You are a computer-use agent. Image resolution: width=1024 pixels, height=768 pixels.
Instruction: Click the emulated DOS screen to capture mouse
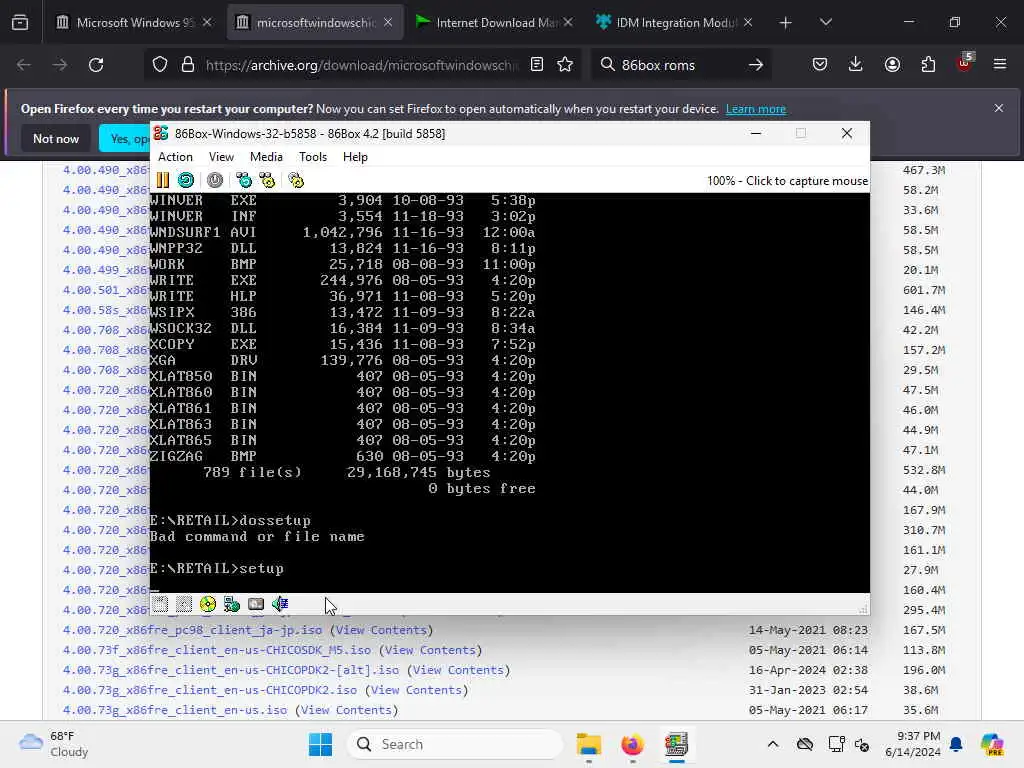pyautogui.click(x=509, y=392)
